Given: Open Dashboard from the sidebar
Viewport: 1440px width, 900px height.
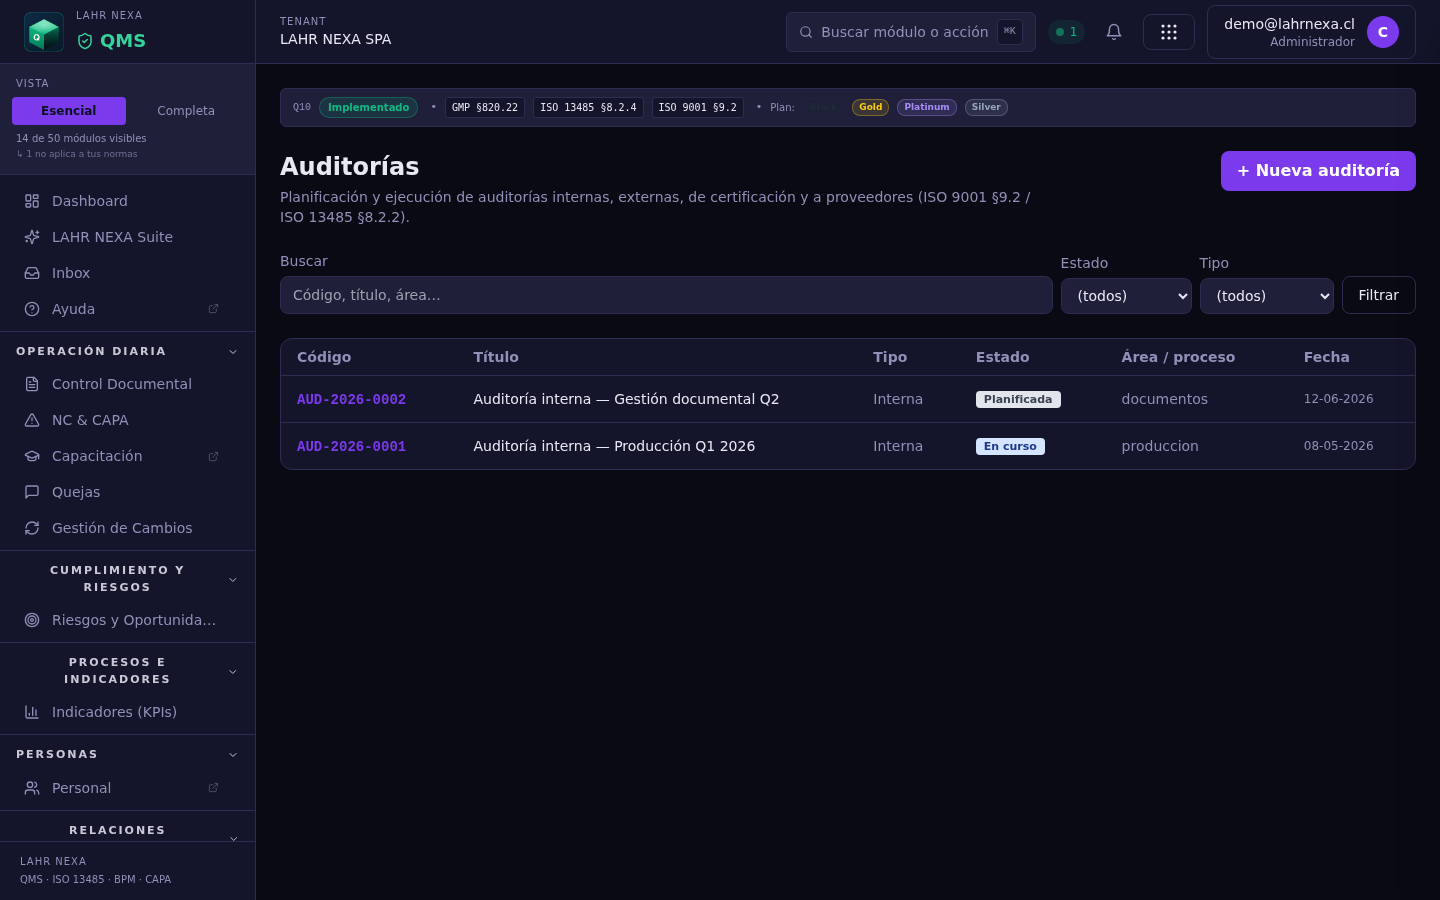Looking at the screenshot, I should 127,201.
